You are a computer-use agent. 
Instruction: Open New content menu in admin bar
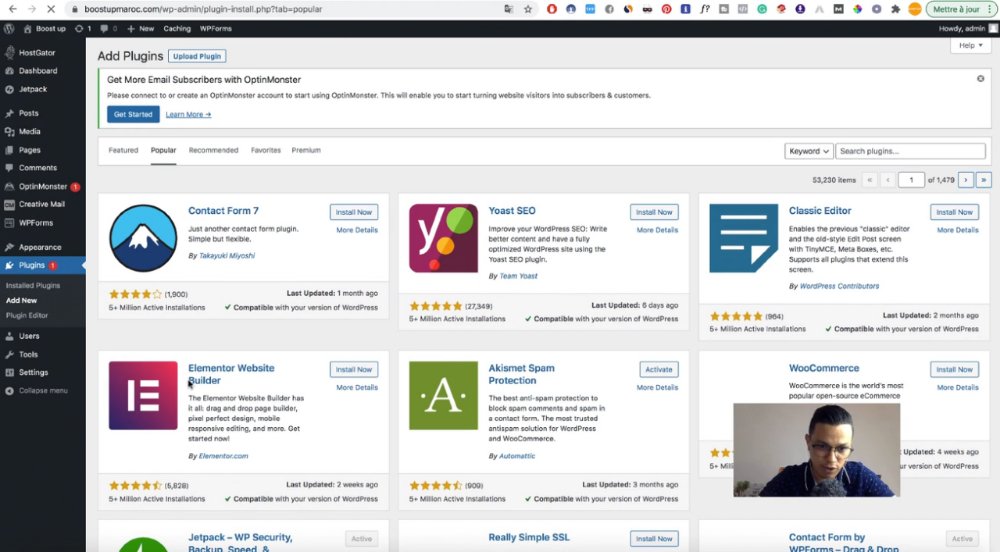coord(141,29)
